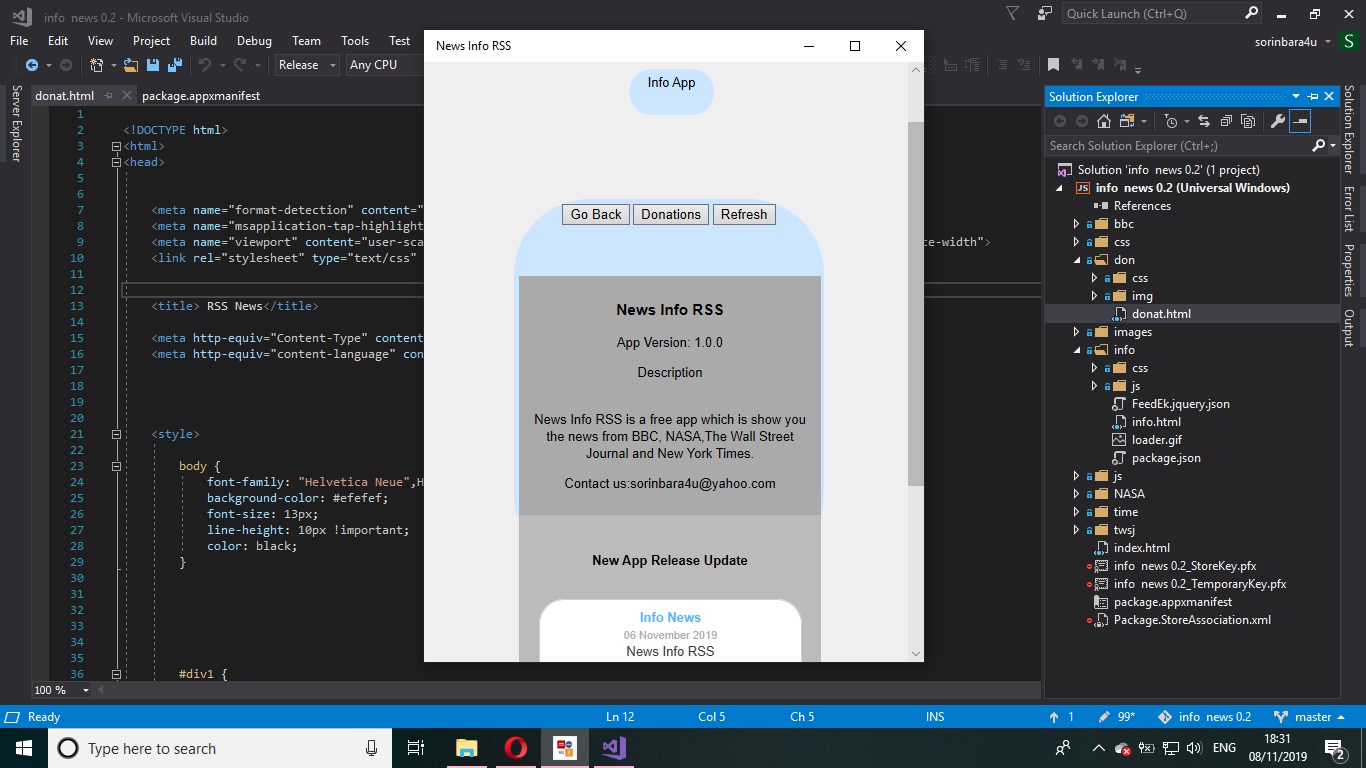Click the Undo arrow in toolbar
The image size is (1366, 768).
(x=204, y=65)
